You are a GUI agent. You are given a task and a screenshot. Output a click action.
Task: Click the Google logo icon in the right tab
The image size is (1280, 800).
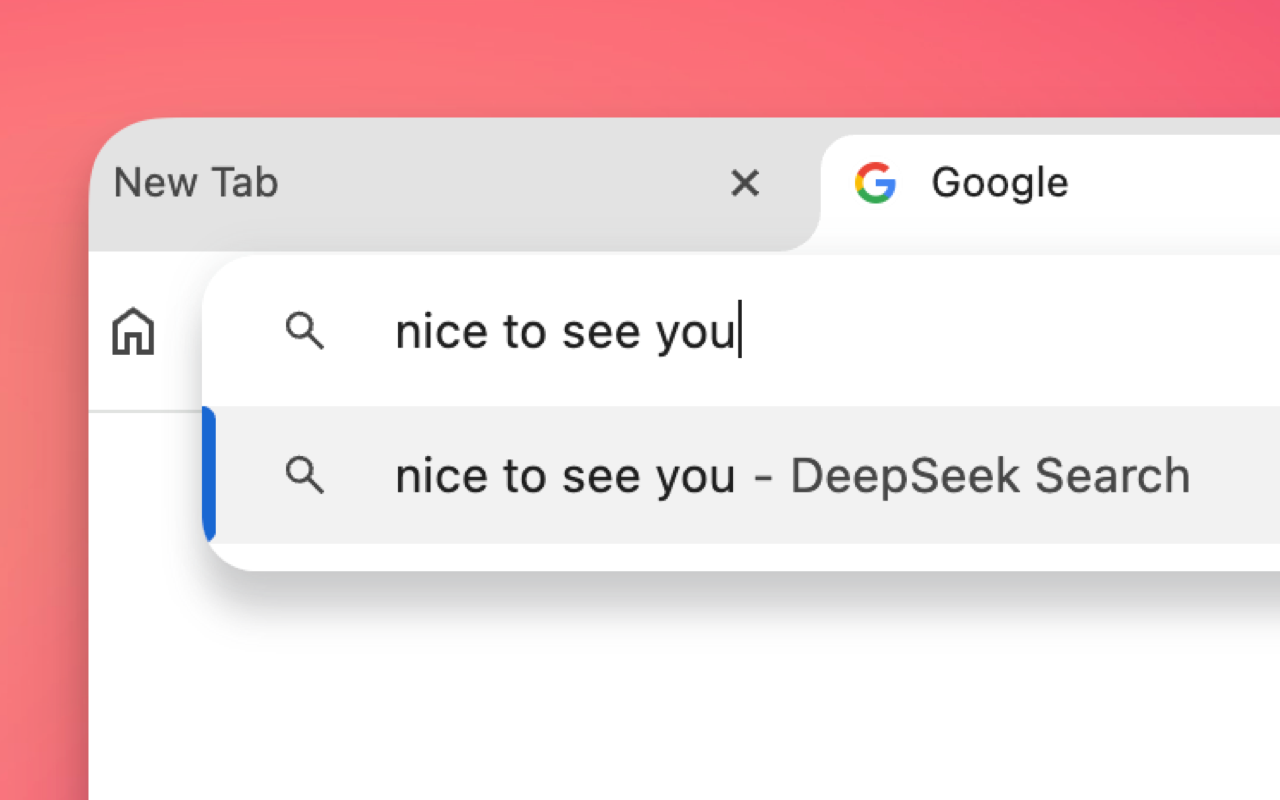876,183
